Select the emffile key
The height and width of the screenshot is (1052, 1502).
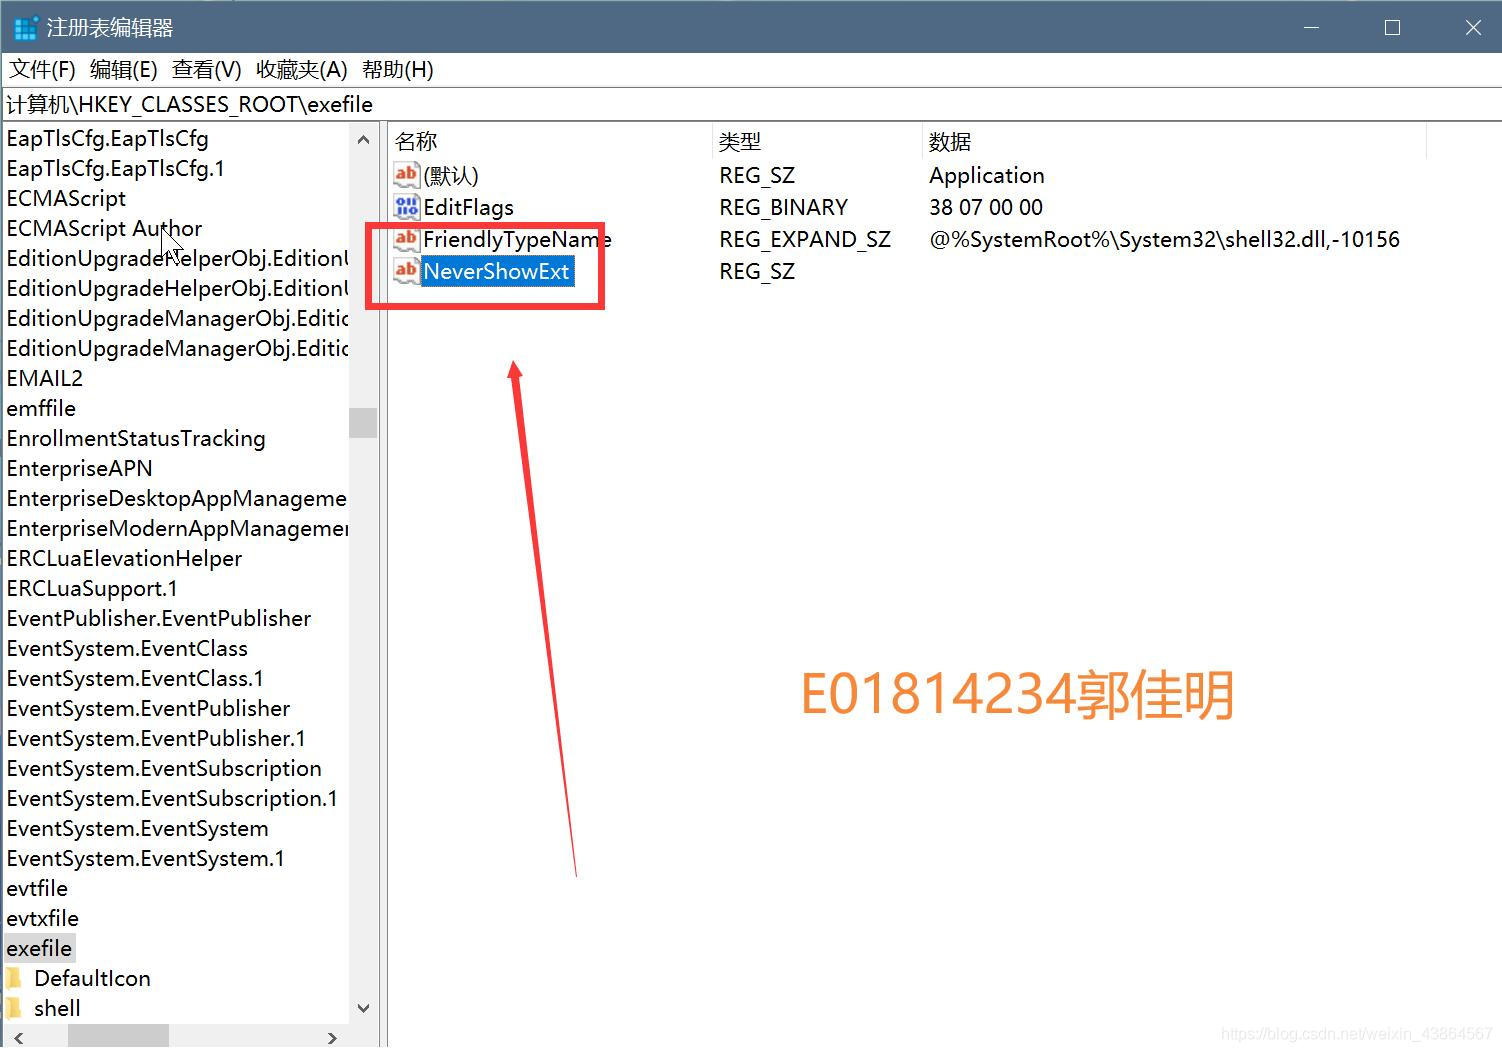[x=41, y=408]
